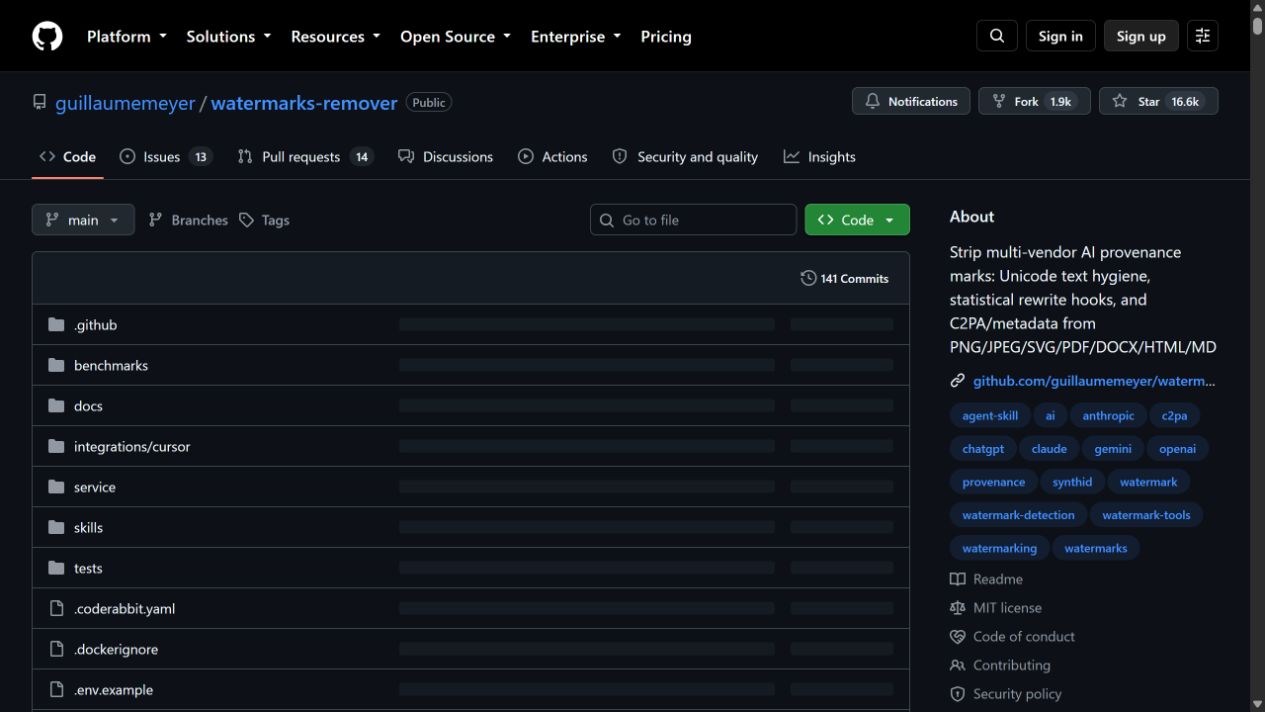
Task: Click the shield icon beside Security policy
Action: [958, 694]
